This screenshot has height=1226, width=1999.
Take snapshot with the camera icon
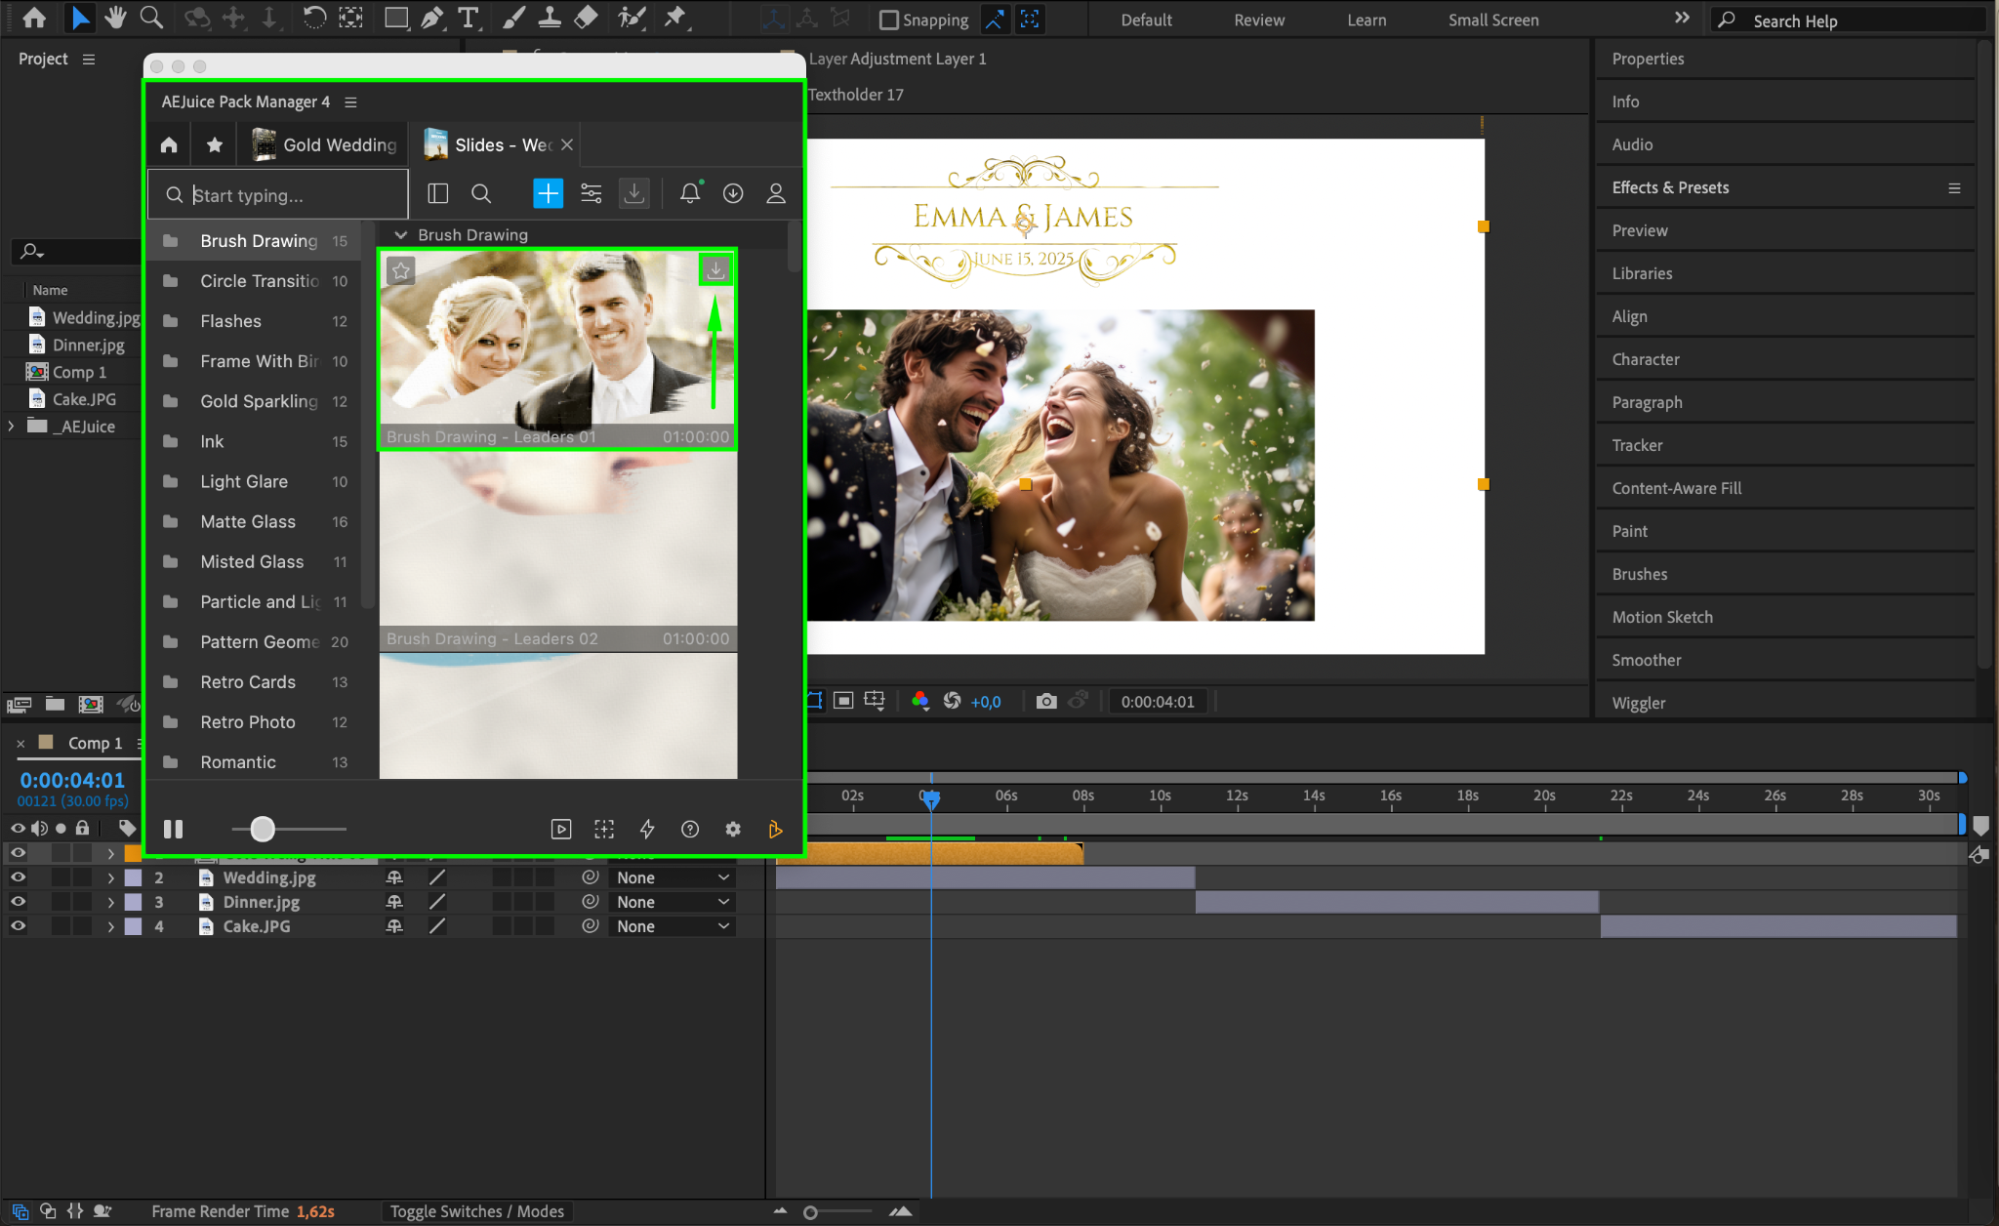(1046, 701)
